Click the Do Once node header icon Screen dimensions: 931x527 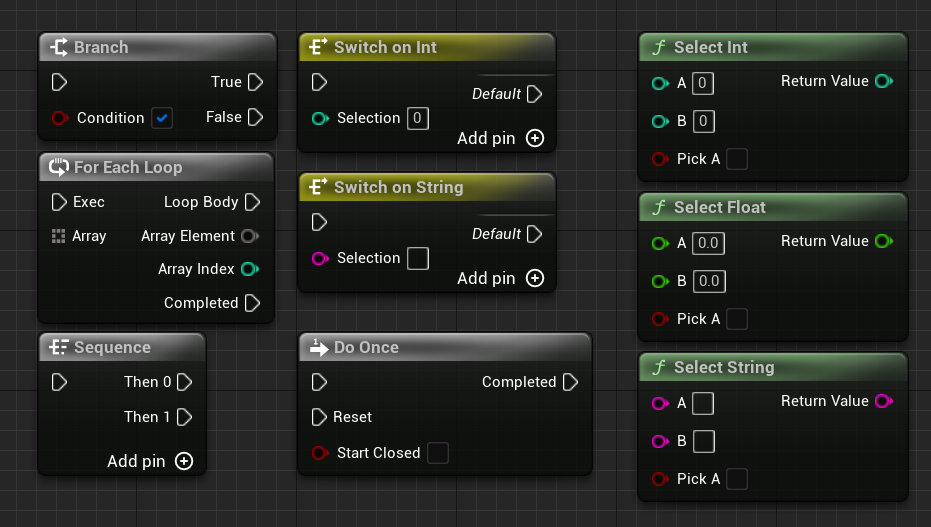319,347
